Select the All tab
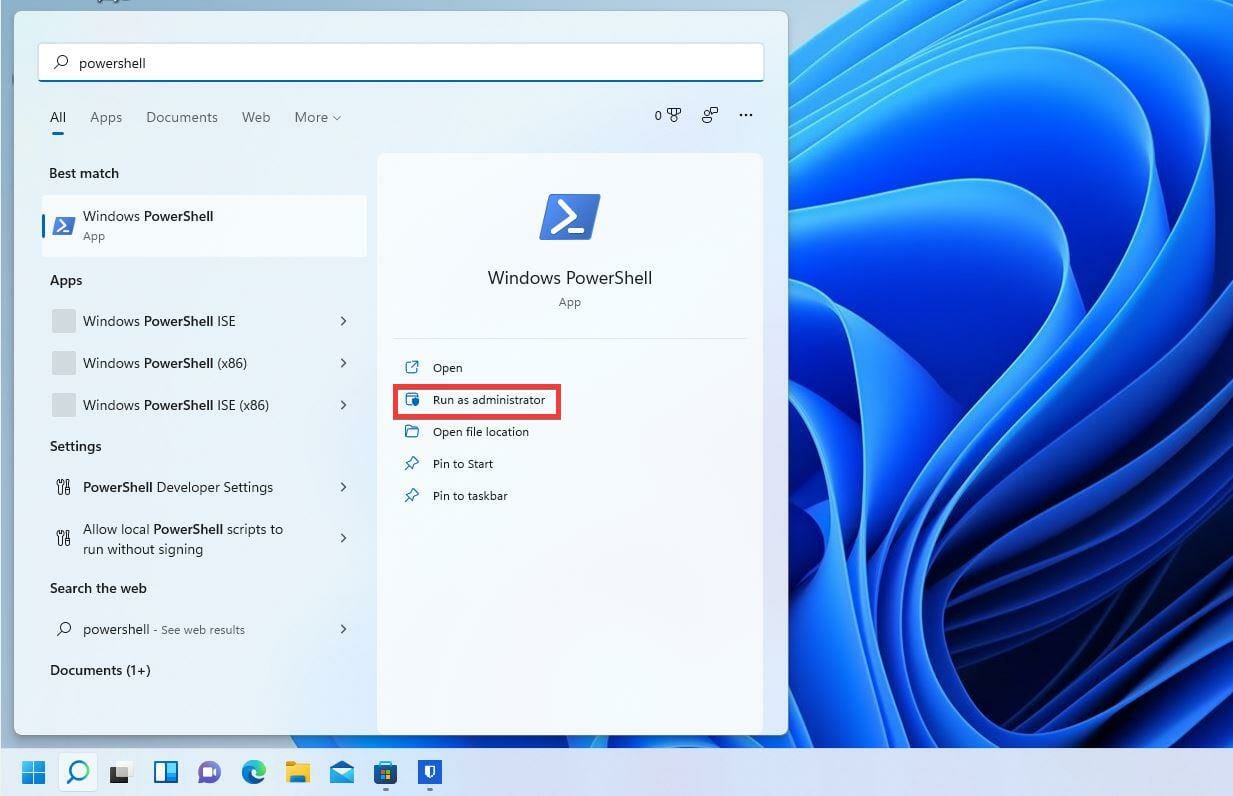The height and width of the screenshot is (796, 1233). pyautogui.click(x=58, y=117)
